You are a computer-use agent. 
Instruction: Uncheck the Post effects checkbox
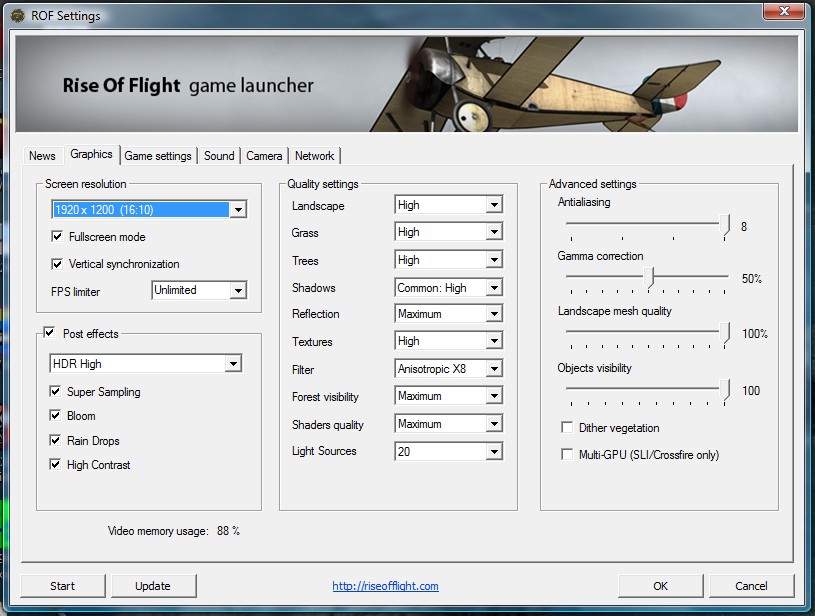point(49,333)
